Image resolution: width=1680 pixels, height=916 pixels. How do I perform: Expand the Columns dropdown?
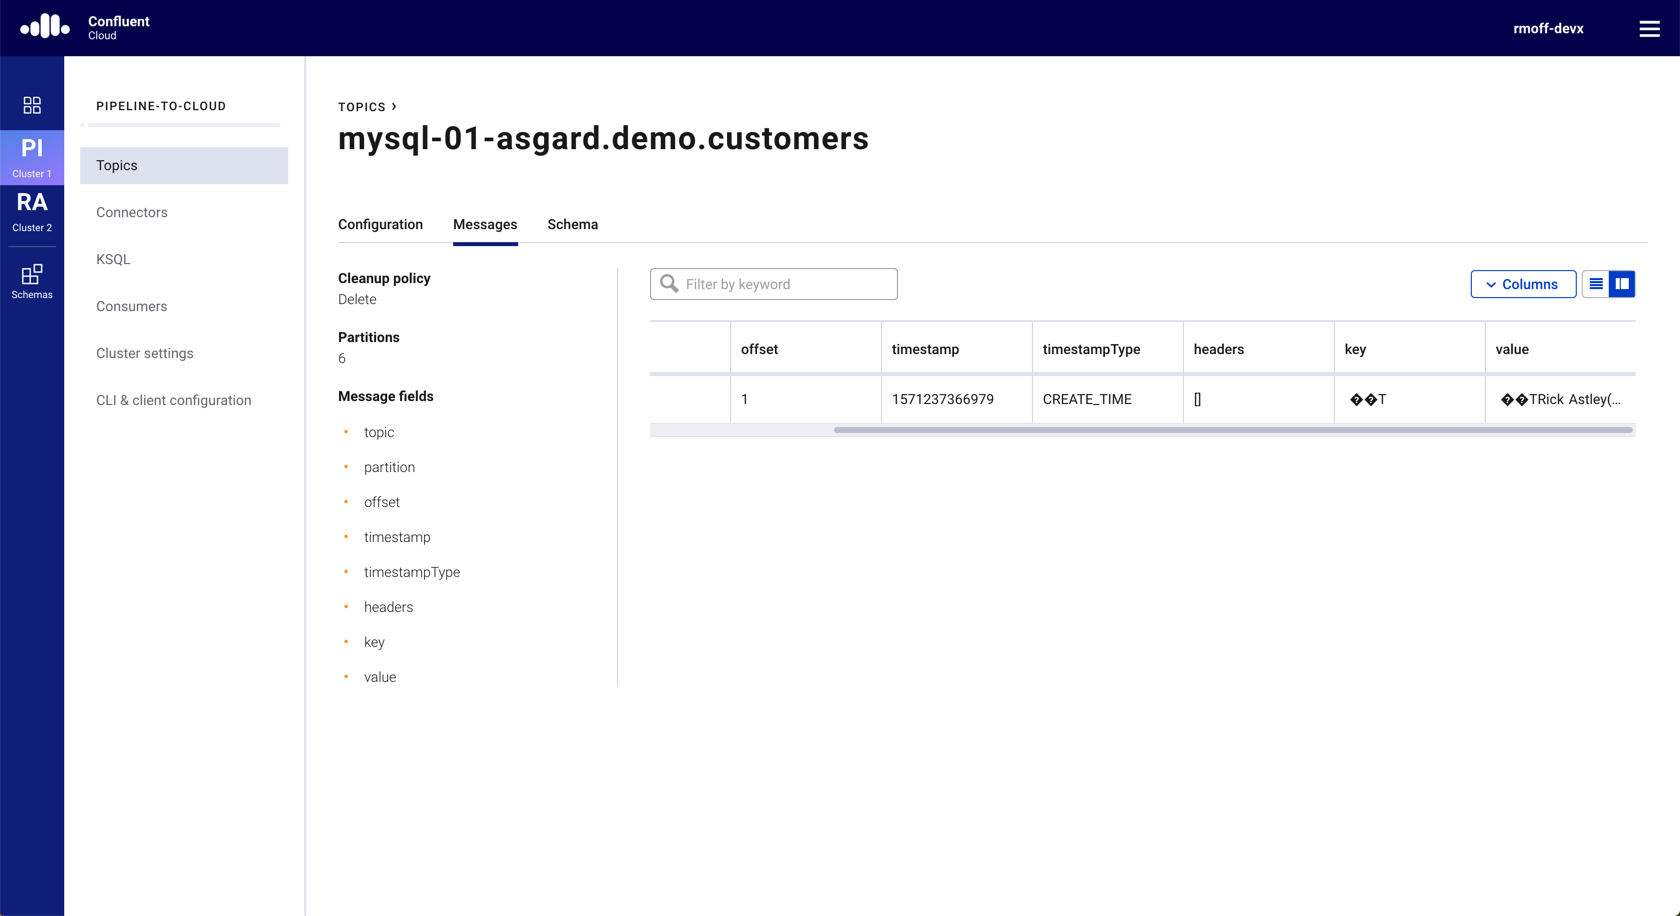[1523, 284]
